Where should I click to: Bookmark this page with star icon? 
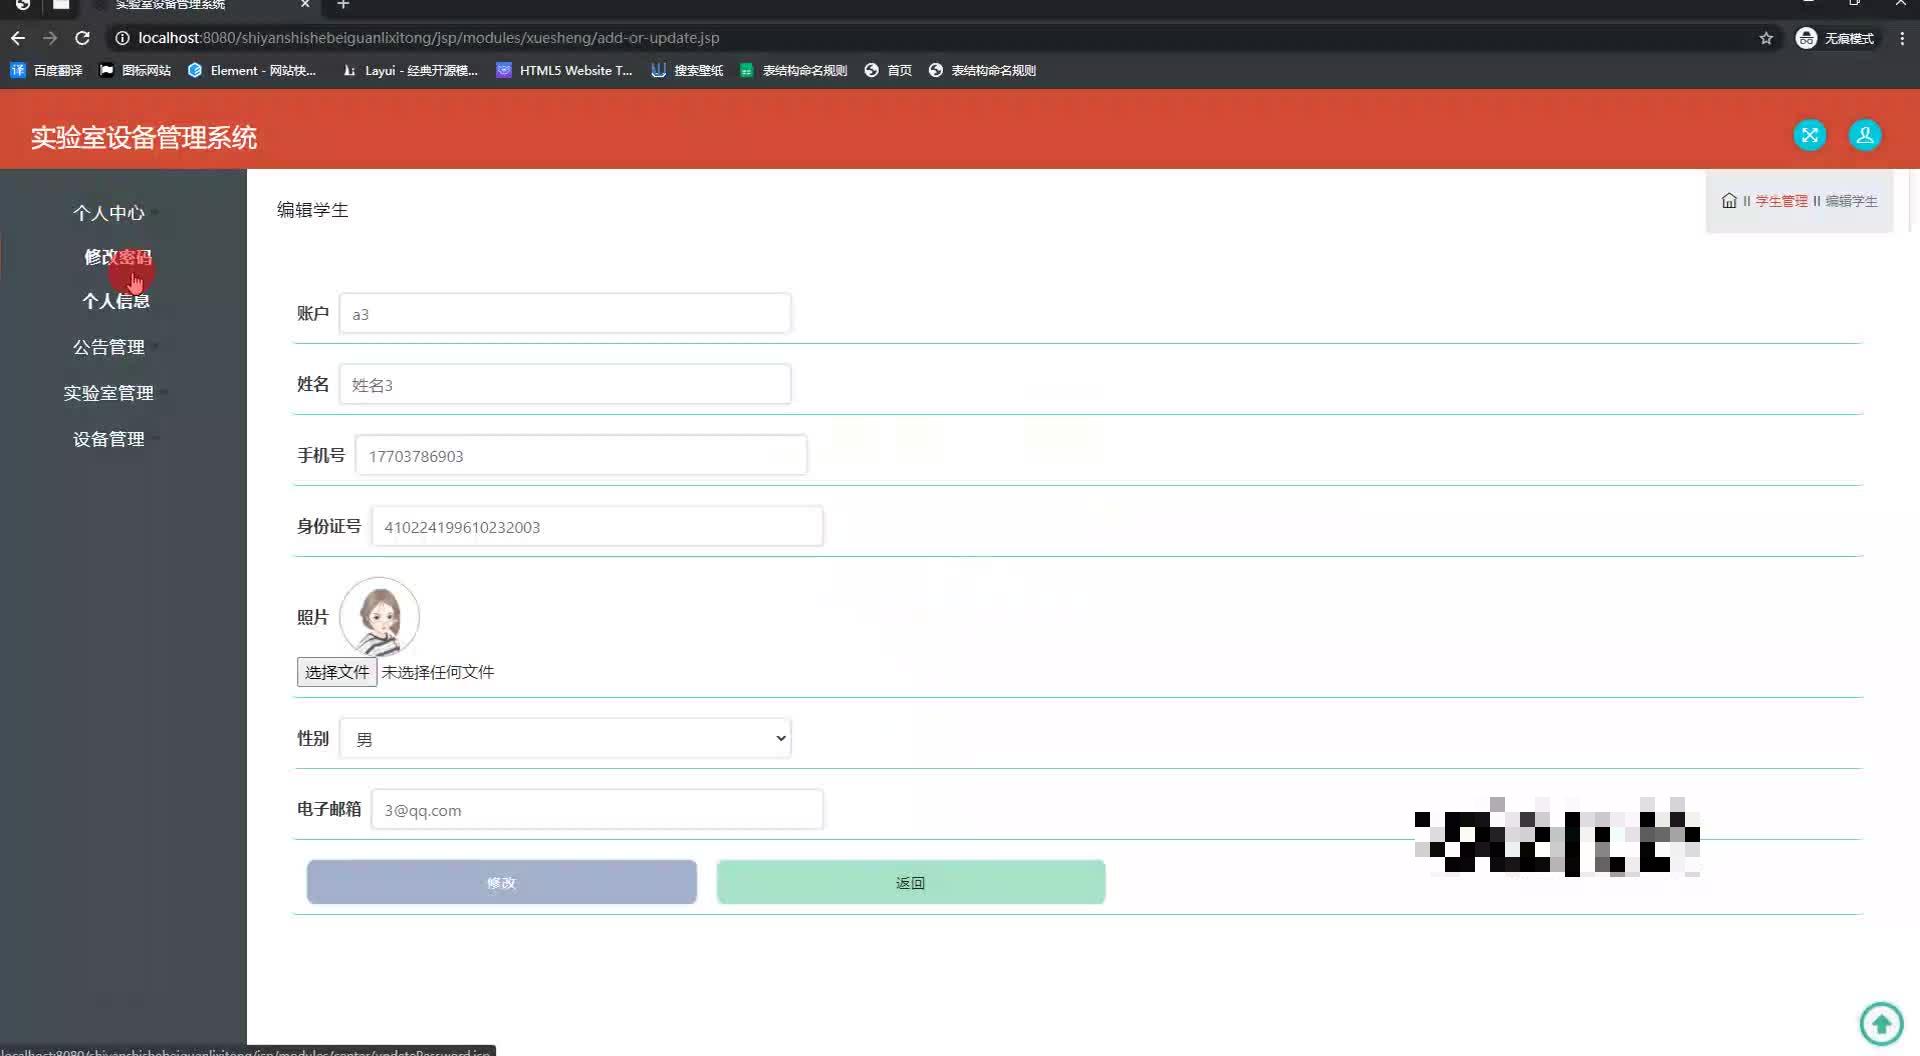[x=1766, y=38]
